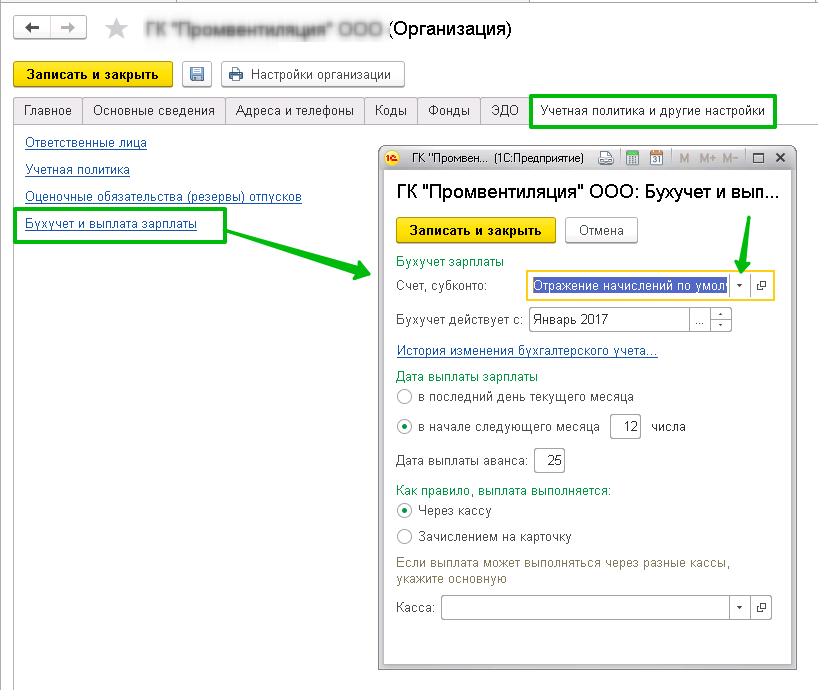The height and width of the screenshot is (690, 818).
Task: Switch to Основные сведения tab
Action: click(x=154, y=111)
